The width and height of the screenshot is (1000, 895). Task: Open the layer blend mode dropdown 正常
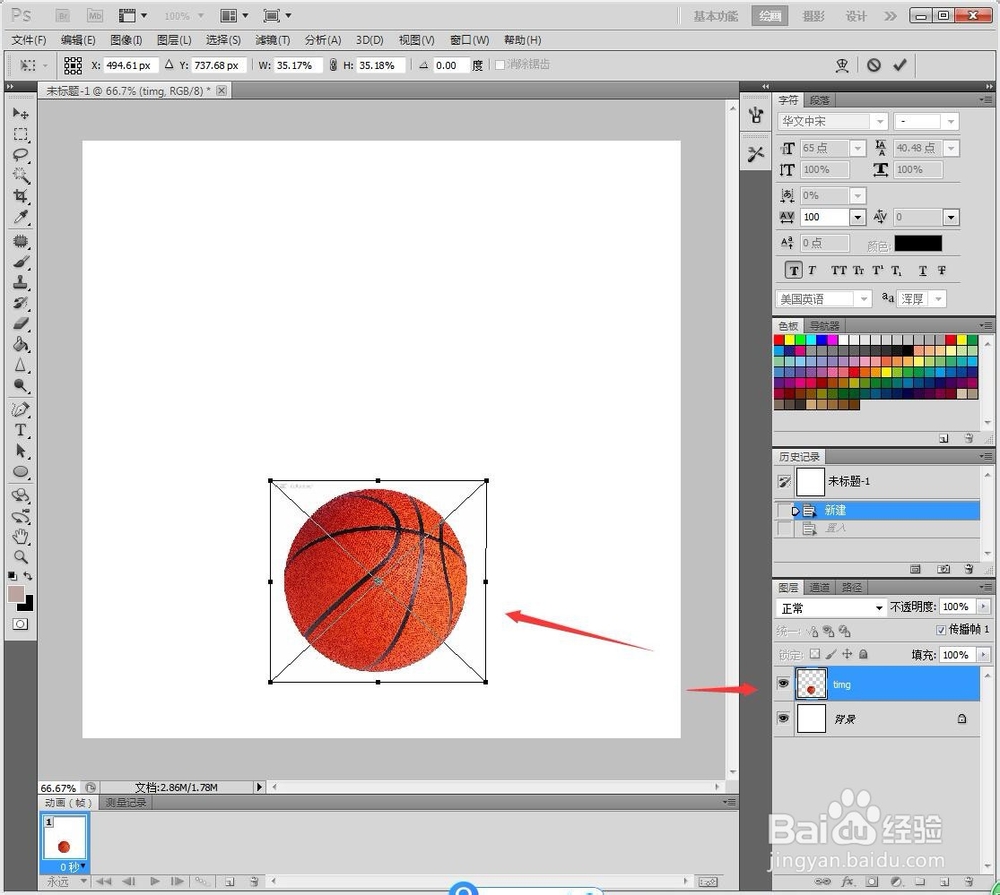point(830,608)
